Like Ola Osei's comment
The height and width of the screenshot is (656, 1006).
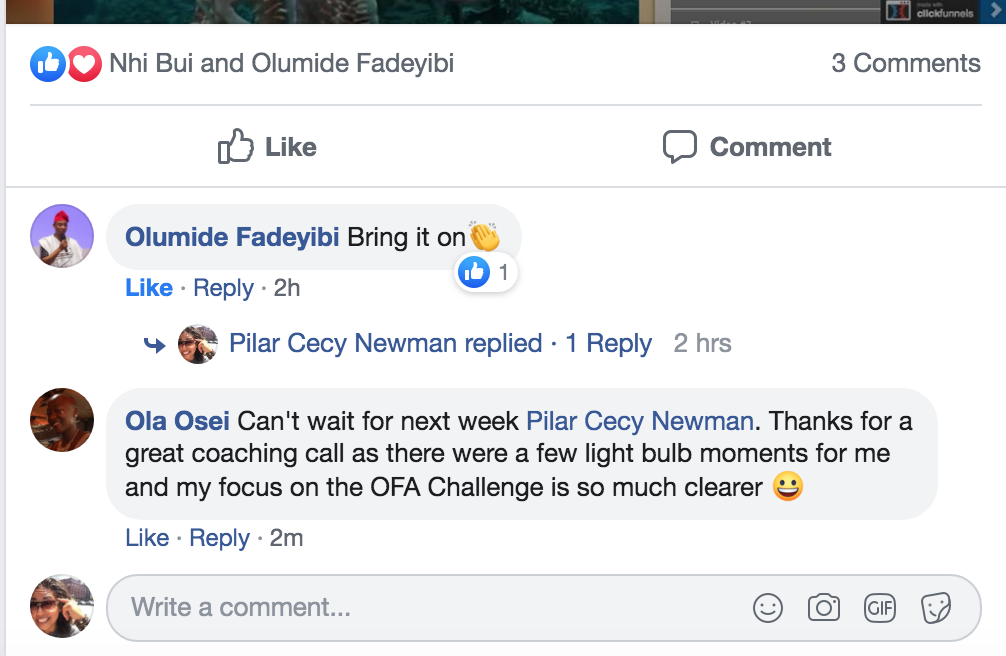147,538
